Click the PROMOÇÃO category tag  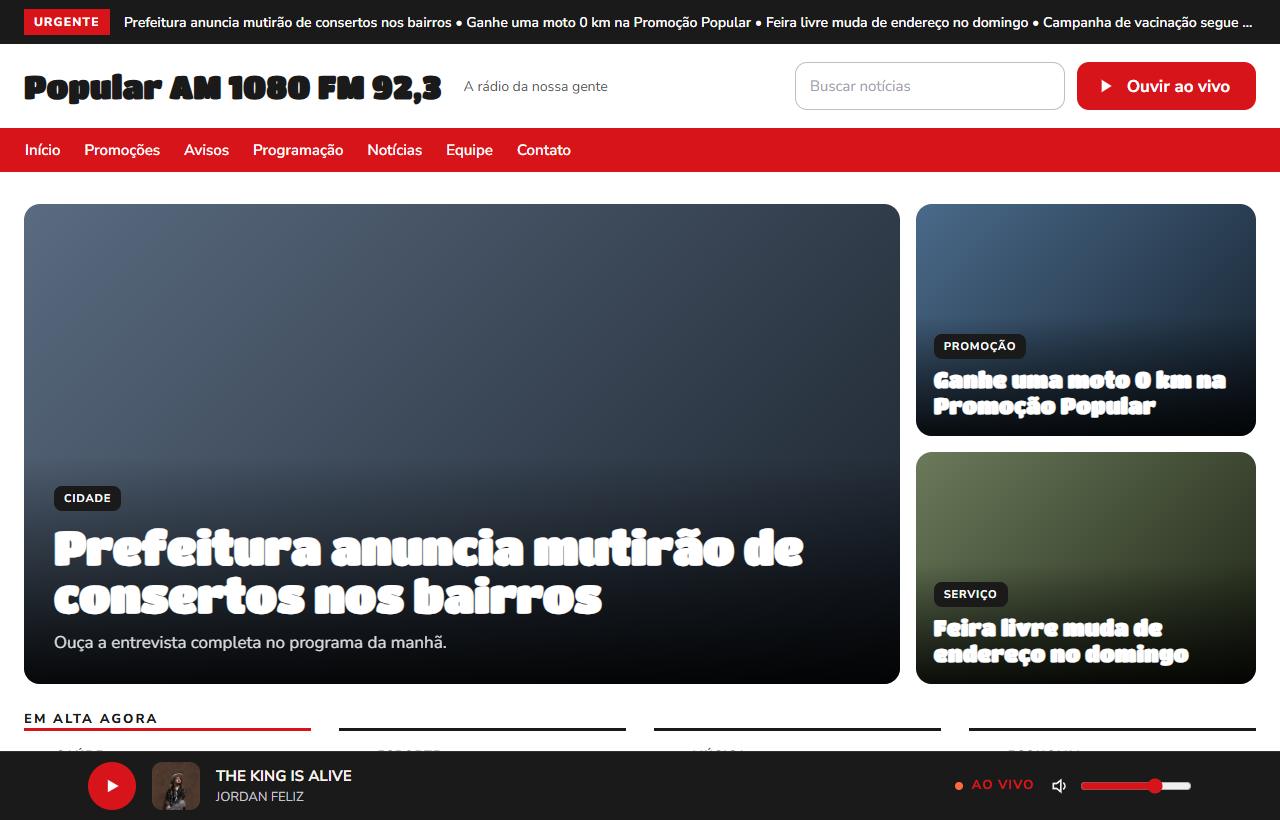pyautogui.click(x=980, y=346)
